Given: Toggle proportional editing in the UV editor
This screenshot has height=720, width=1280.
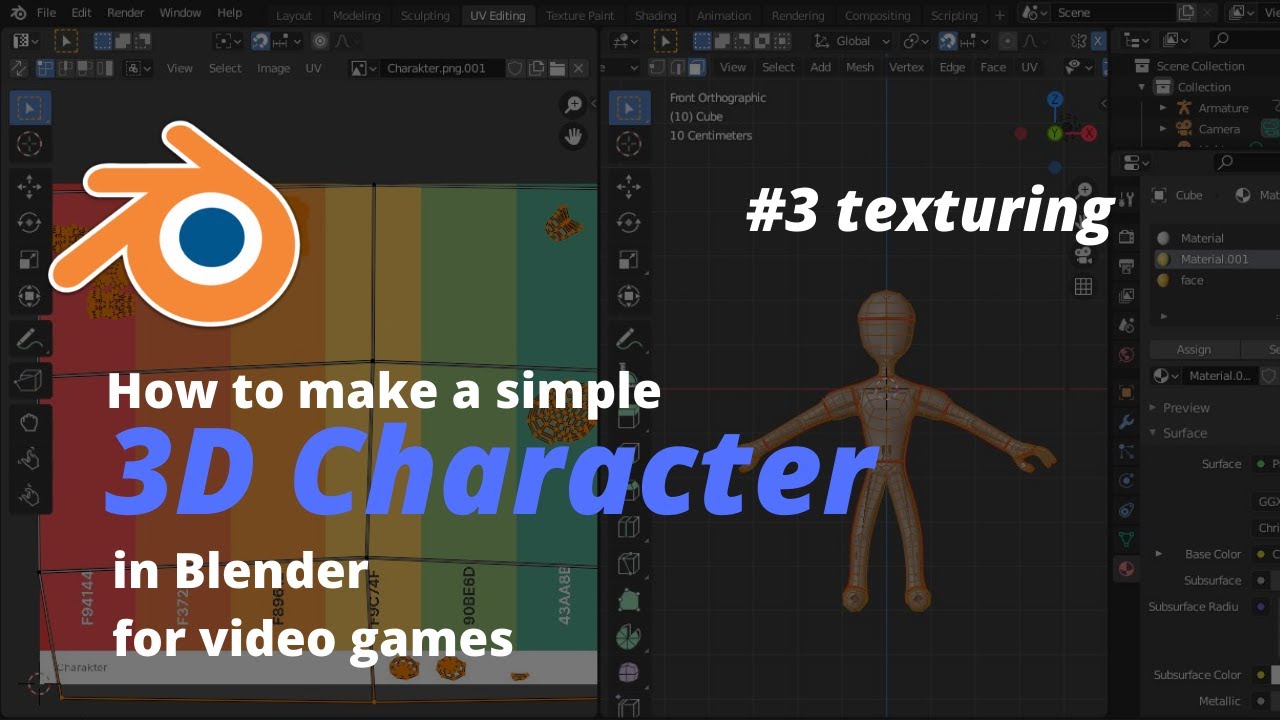Looking at the screenshot, I should click(320, 41).
